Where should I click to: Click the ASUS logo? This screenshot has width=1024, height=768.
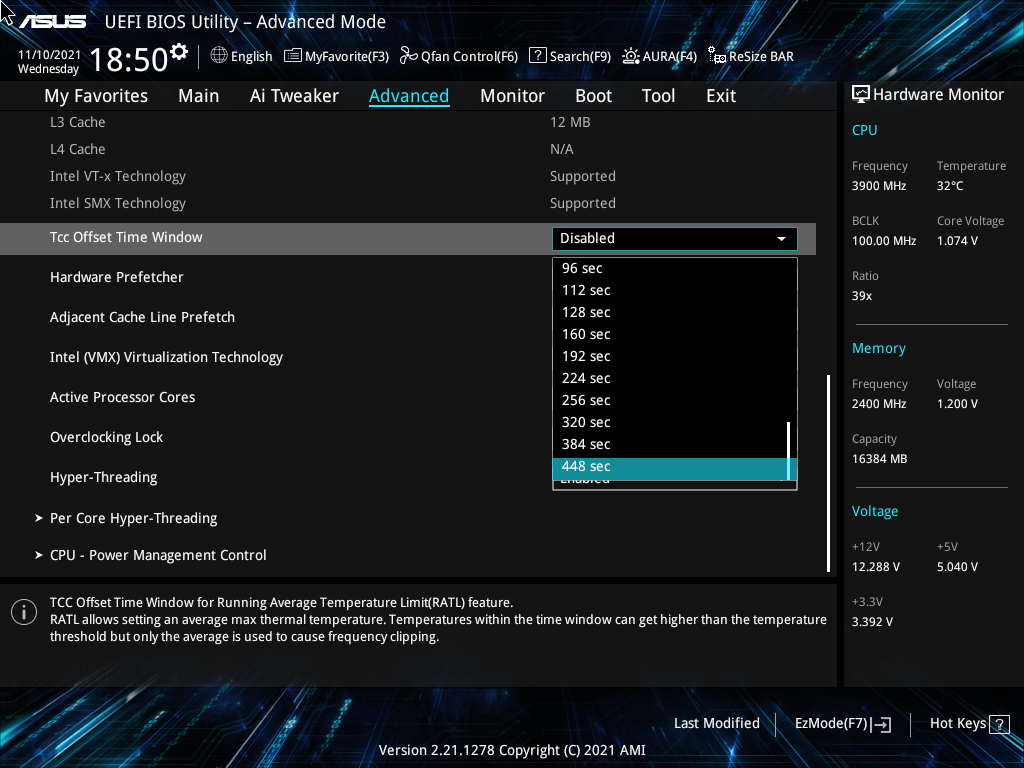coord(52,22)
